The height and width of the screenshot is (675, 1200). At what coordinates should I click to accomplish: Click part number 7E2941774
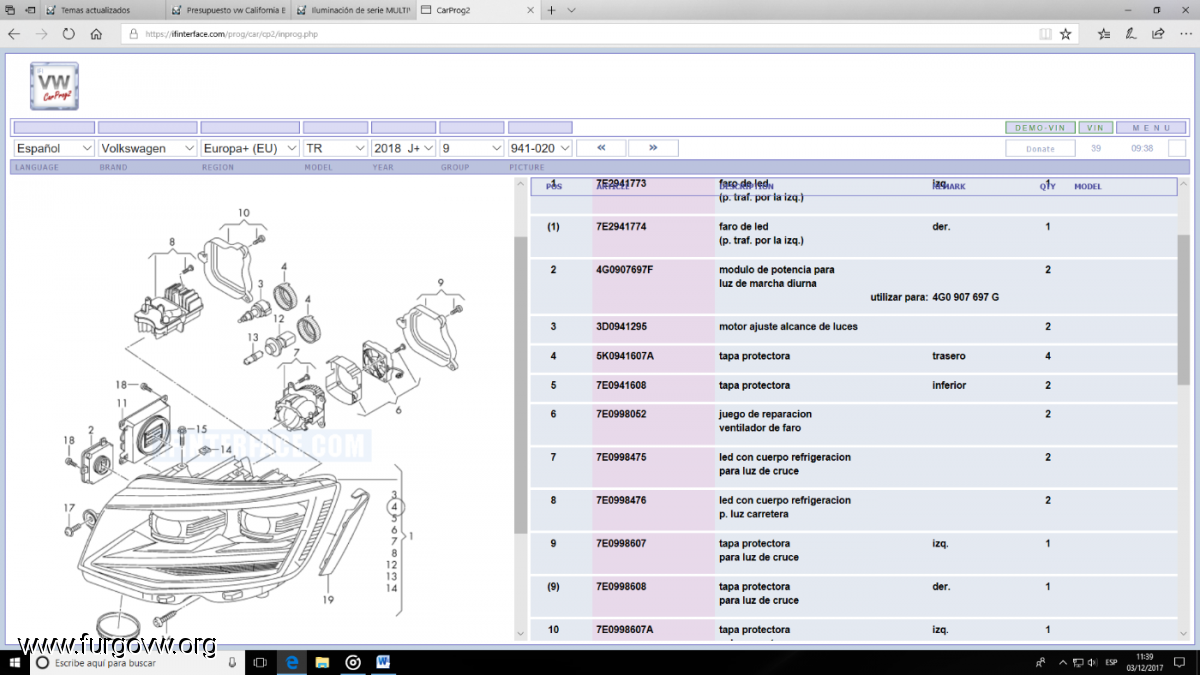pyautogui.click(x=621, y=227)
